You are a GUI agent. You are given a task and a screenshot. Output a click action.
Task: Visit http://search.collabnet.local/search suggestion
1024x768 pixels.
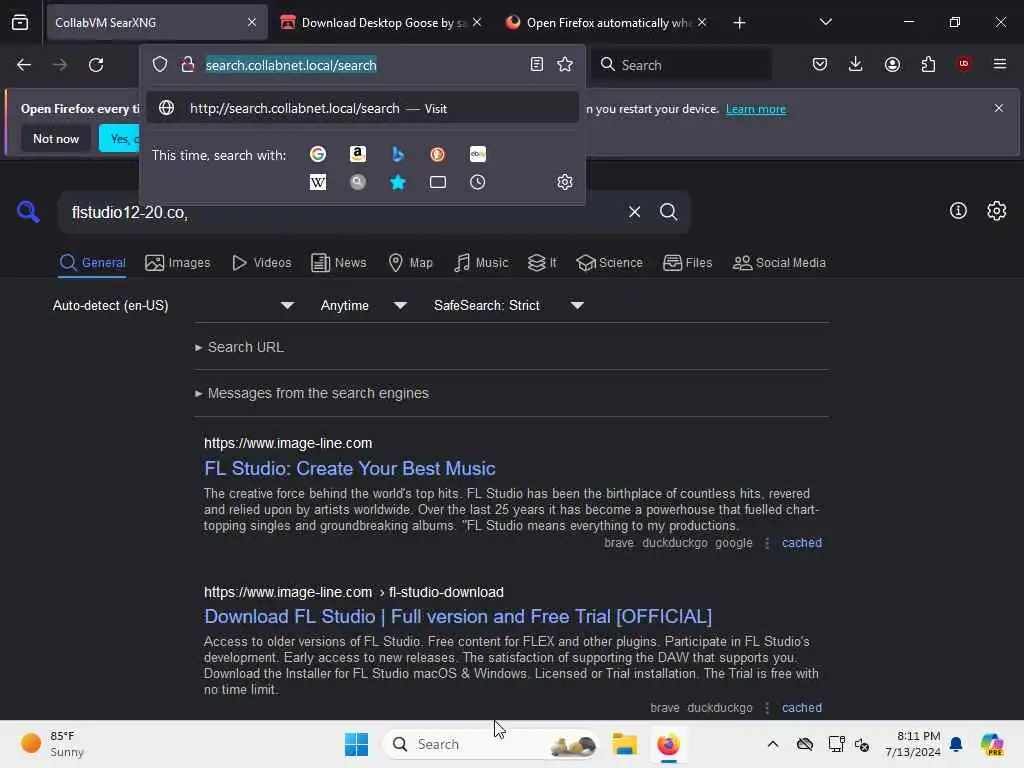(x=362, y=108)
